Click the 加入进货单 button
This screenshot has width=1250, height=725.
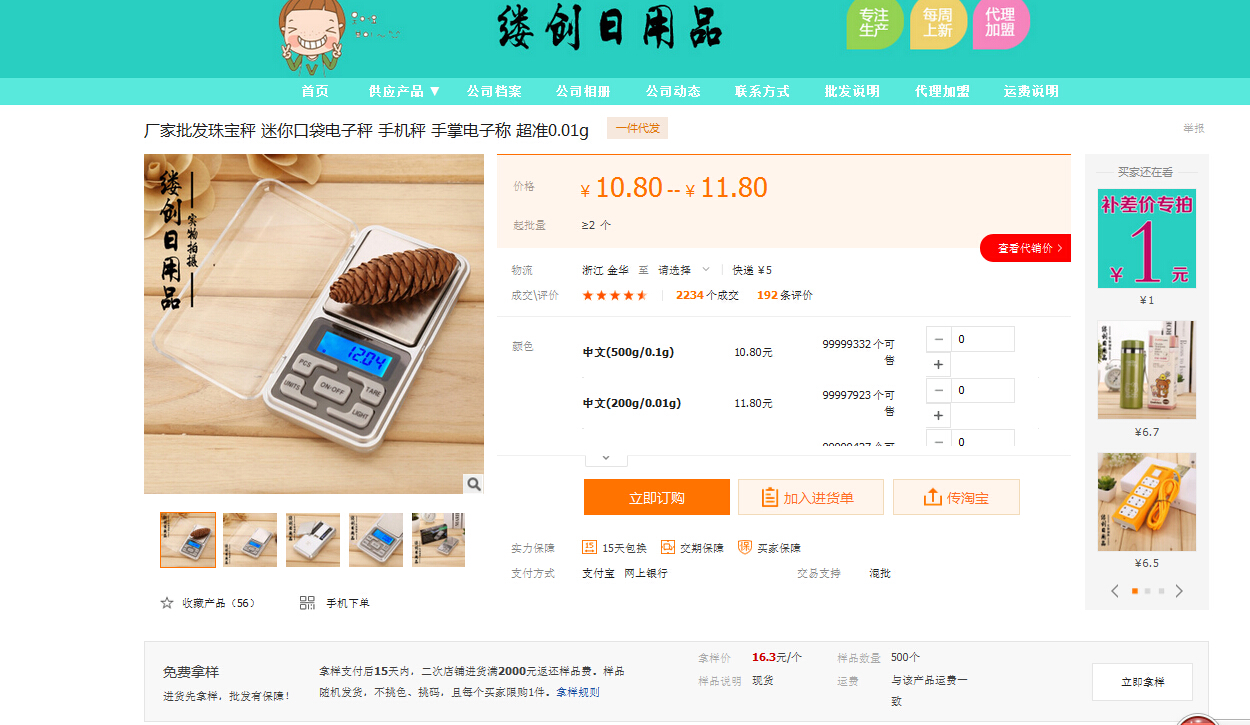811,497
